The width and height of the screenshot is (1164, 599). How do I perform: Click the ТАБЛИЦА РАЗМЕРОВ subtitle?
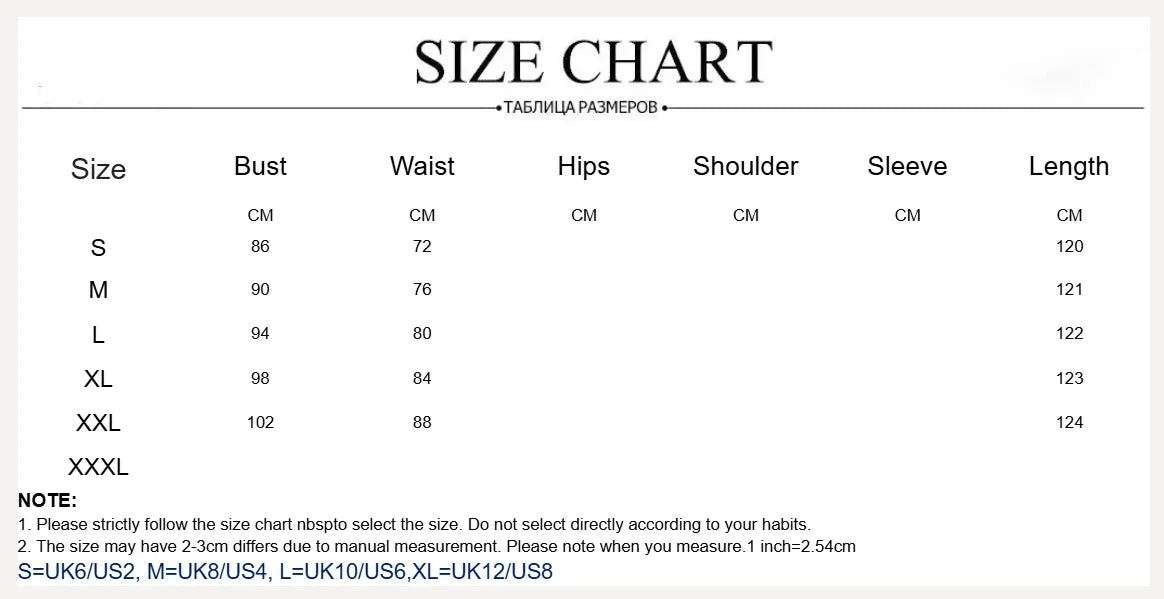click(582, 107)
